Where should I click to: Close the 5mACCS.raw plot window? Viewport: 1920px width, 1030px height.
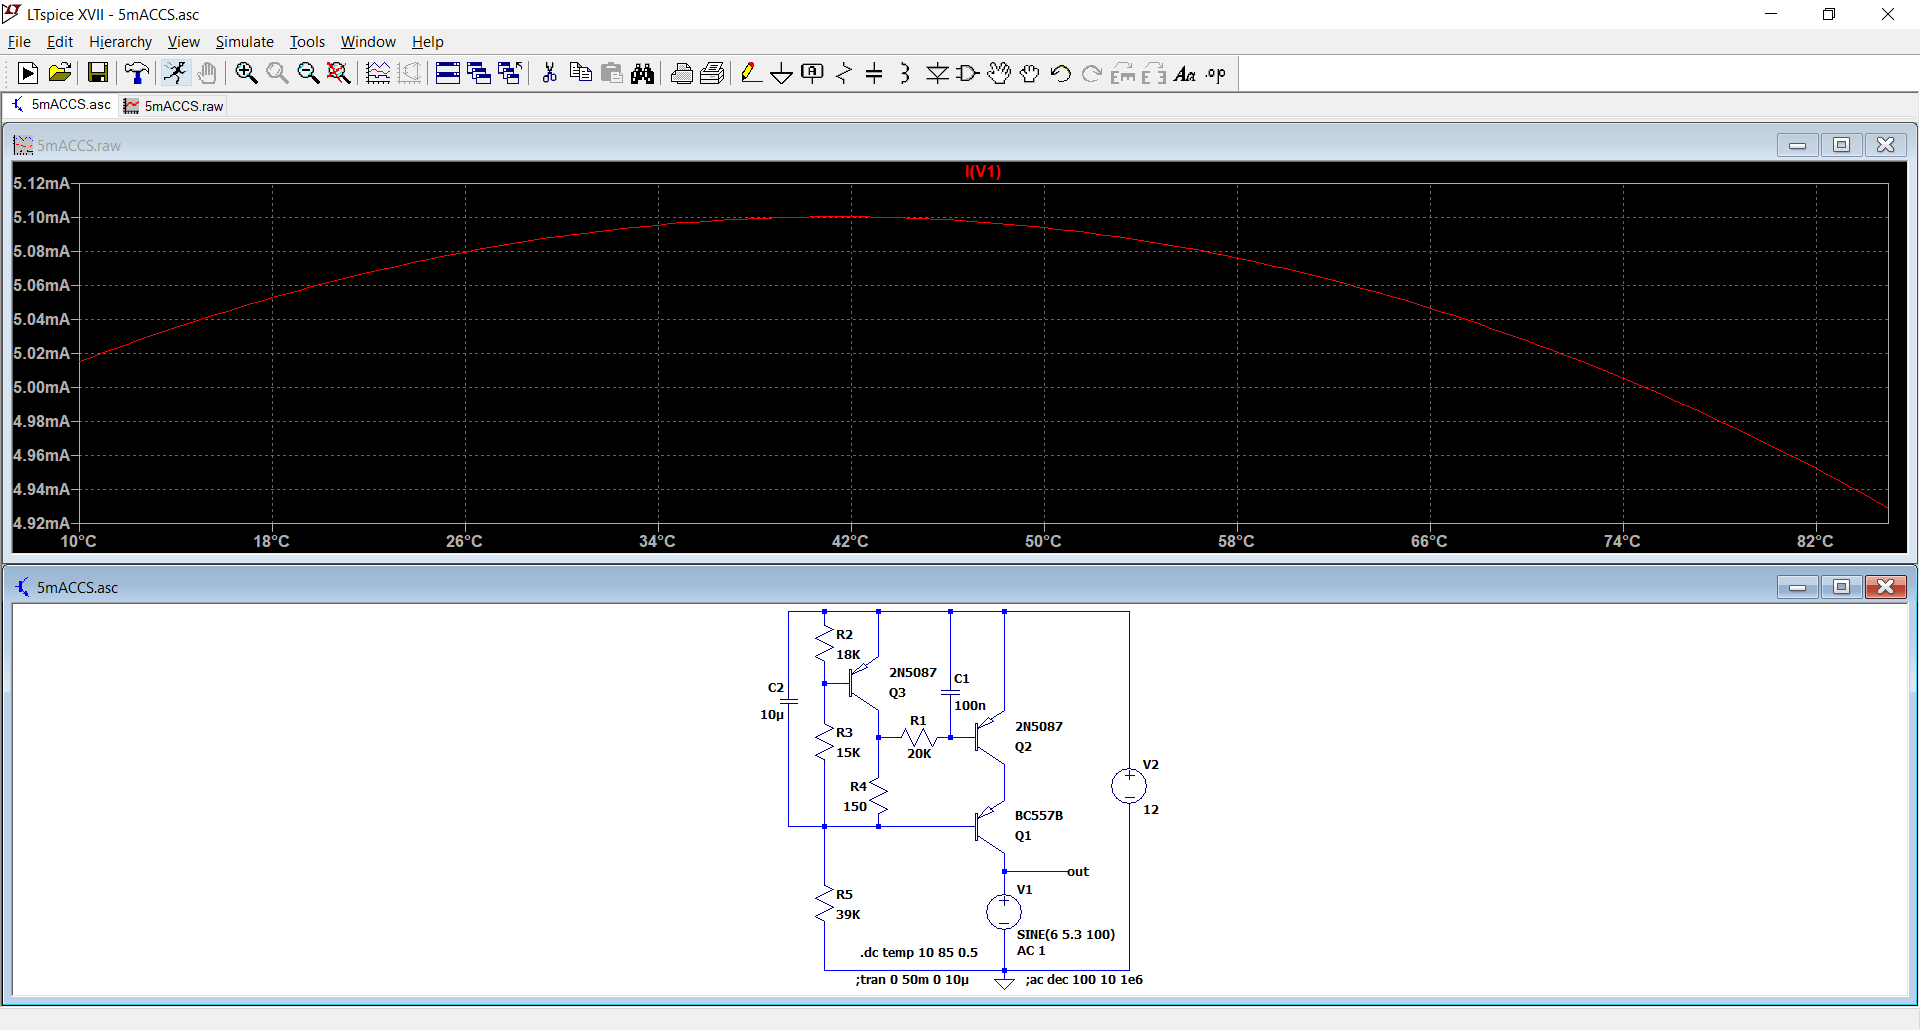click(1885, 145)
